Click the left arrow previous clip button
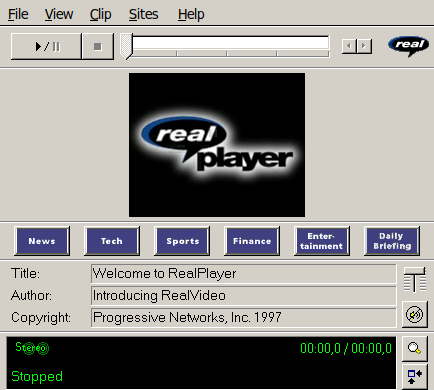The height and width of the screenshot is (390, 434). pos(349,46)
